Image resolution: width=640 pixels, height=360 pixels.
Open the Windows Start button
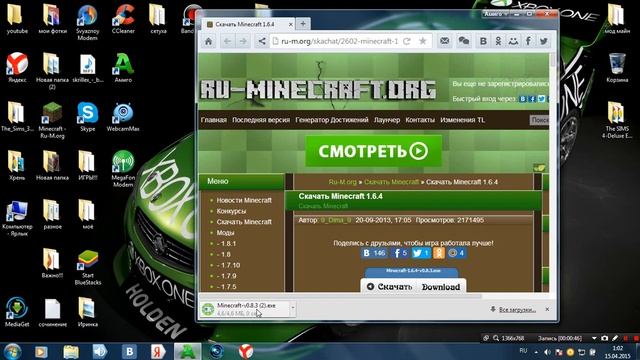[x=13, y=351]
